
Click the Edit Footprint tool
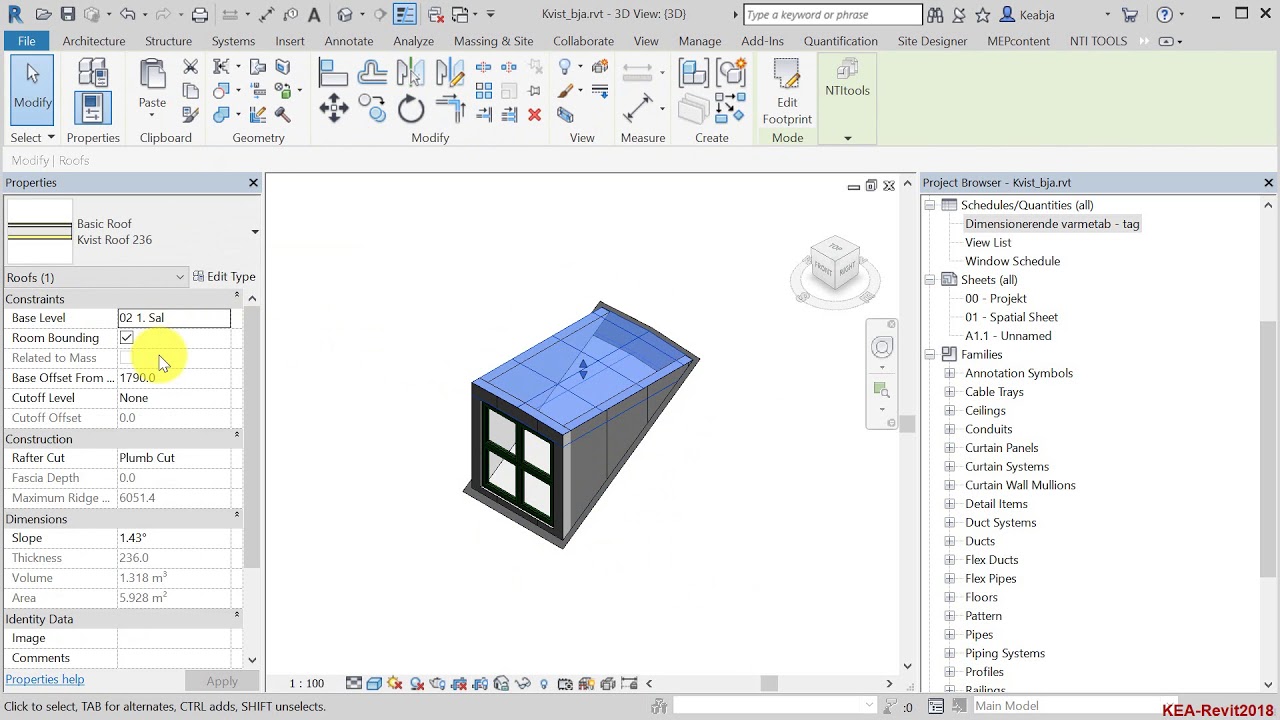pos(787,92)
